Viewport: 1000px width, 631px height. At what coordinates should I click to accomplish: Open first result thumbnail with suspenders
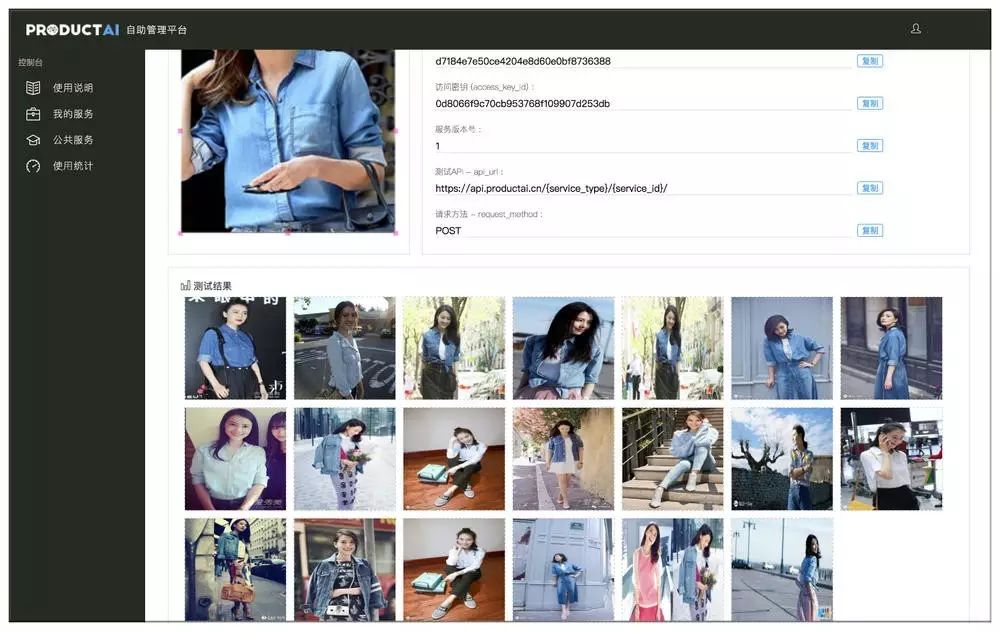click(x=235, y=348)
